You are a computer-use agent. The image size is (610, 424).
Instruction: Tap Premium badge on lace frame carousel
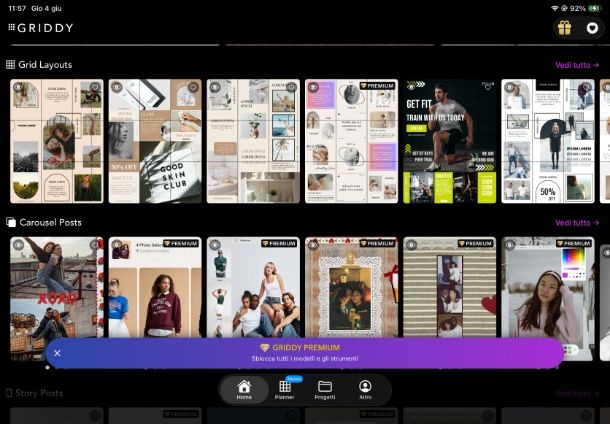click(x=377, y=244)
